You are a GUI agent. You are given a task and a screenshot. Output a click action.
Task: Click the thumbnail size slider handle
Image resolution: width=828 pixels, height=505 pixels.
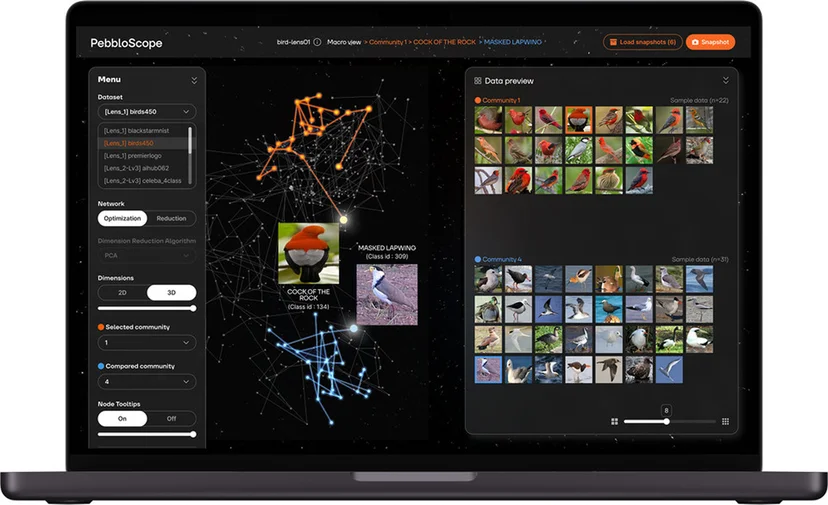coord(666,422)
